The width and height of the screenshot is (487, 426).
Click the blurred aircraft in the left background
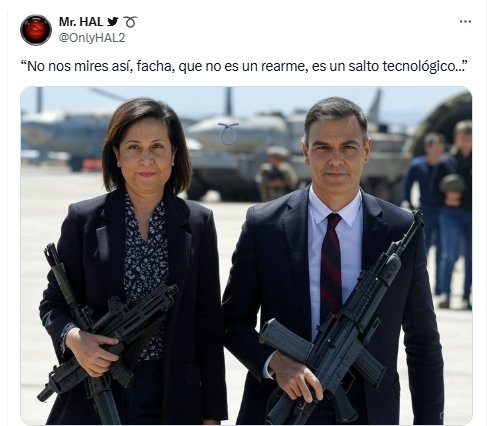[67, 137]
